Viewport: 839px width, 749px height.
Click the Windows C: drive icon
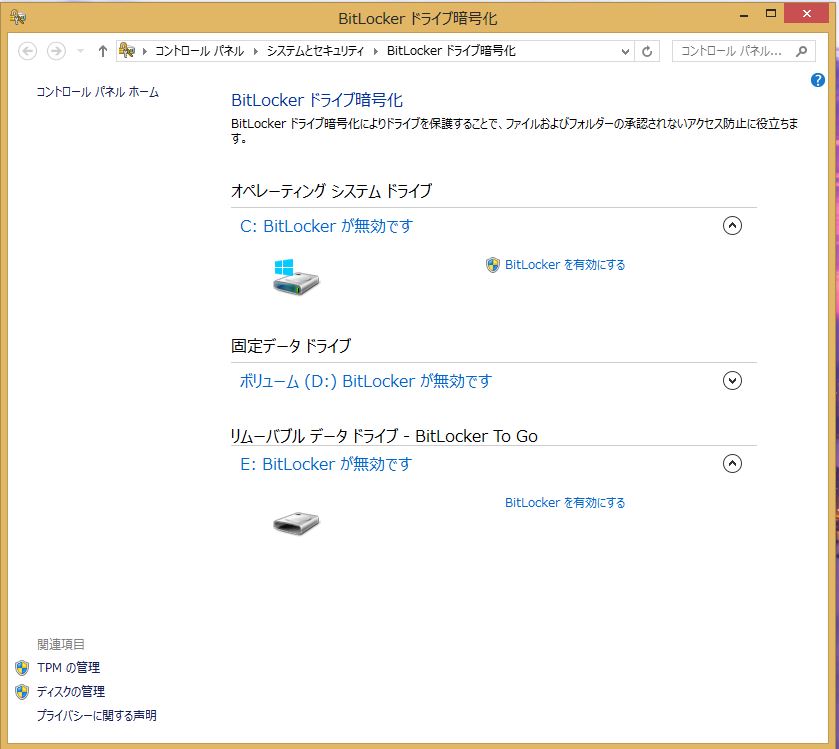coord(295,277)
